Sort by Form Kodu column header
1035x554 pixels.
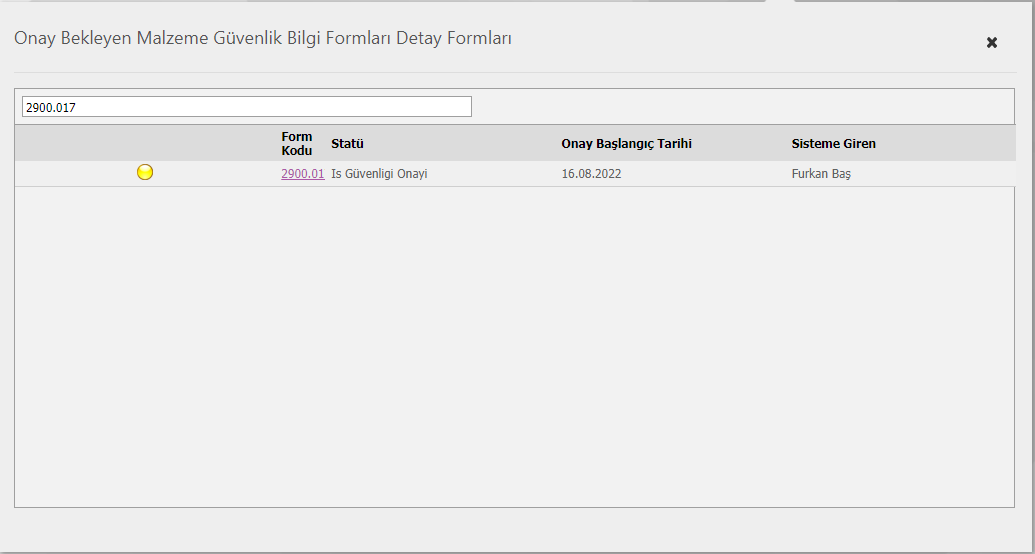click(x=297, y=143)
